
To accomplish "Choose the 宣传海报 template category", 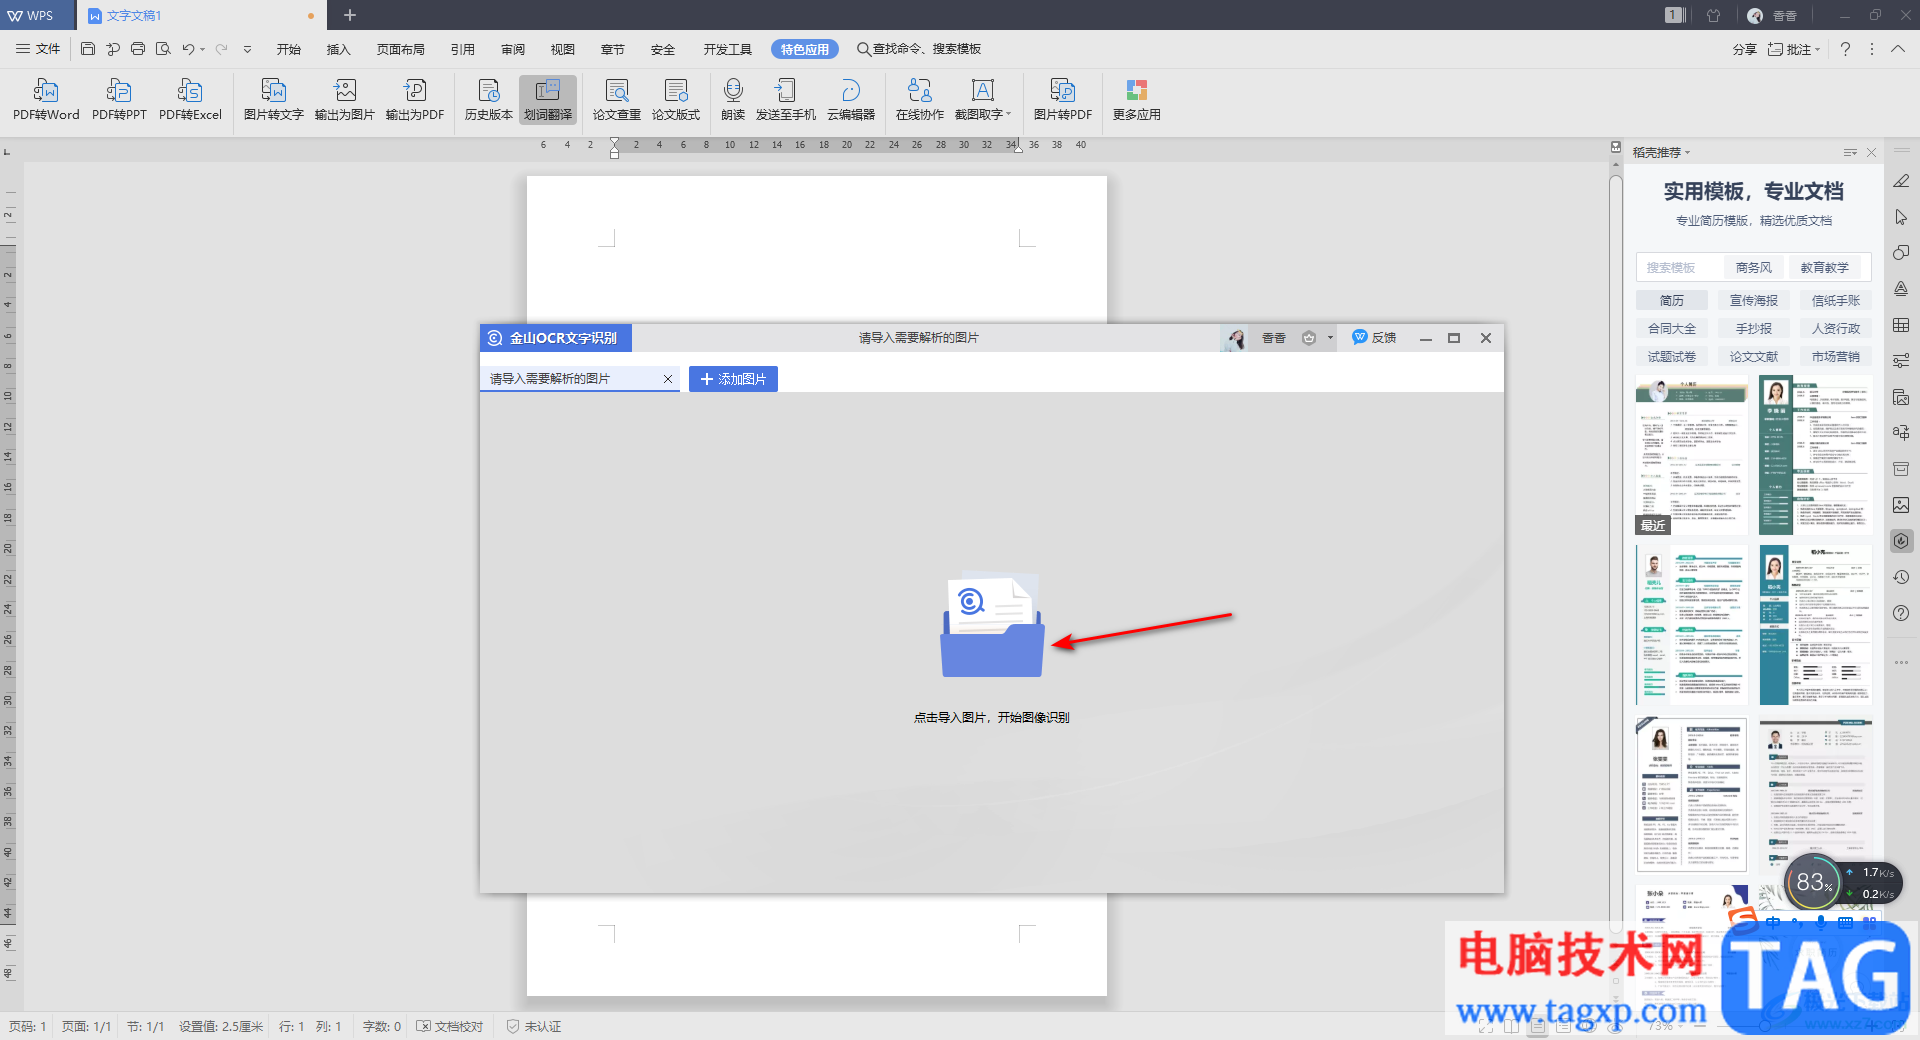I will 1754,301.
